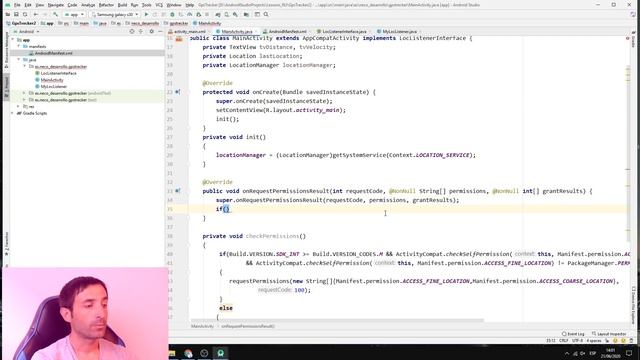Close the MainActivity.java tab
Viewport: 640px width, 360px height.
pos(256,31)
